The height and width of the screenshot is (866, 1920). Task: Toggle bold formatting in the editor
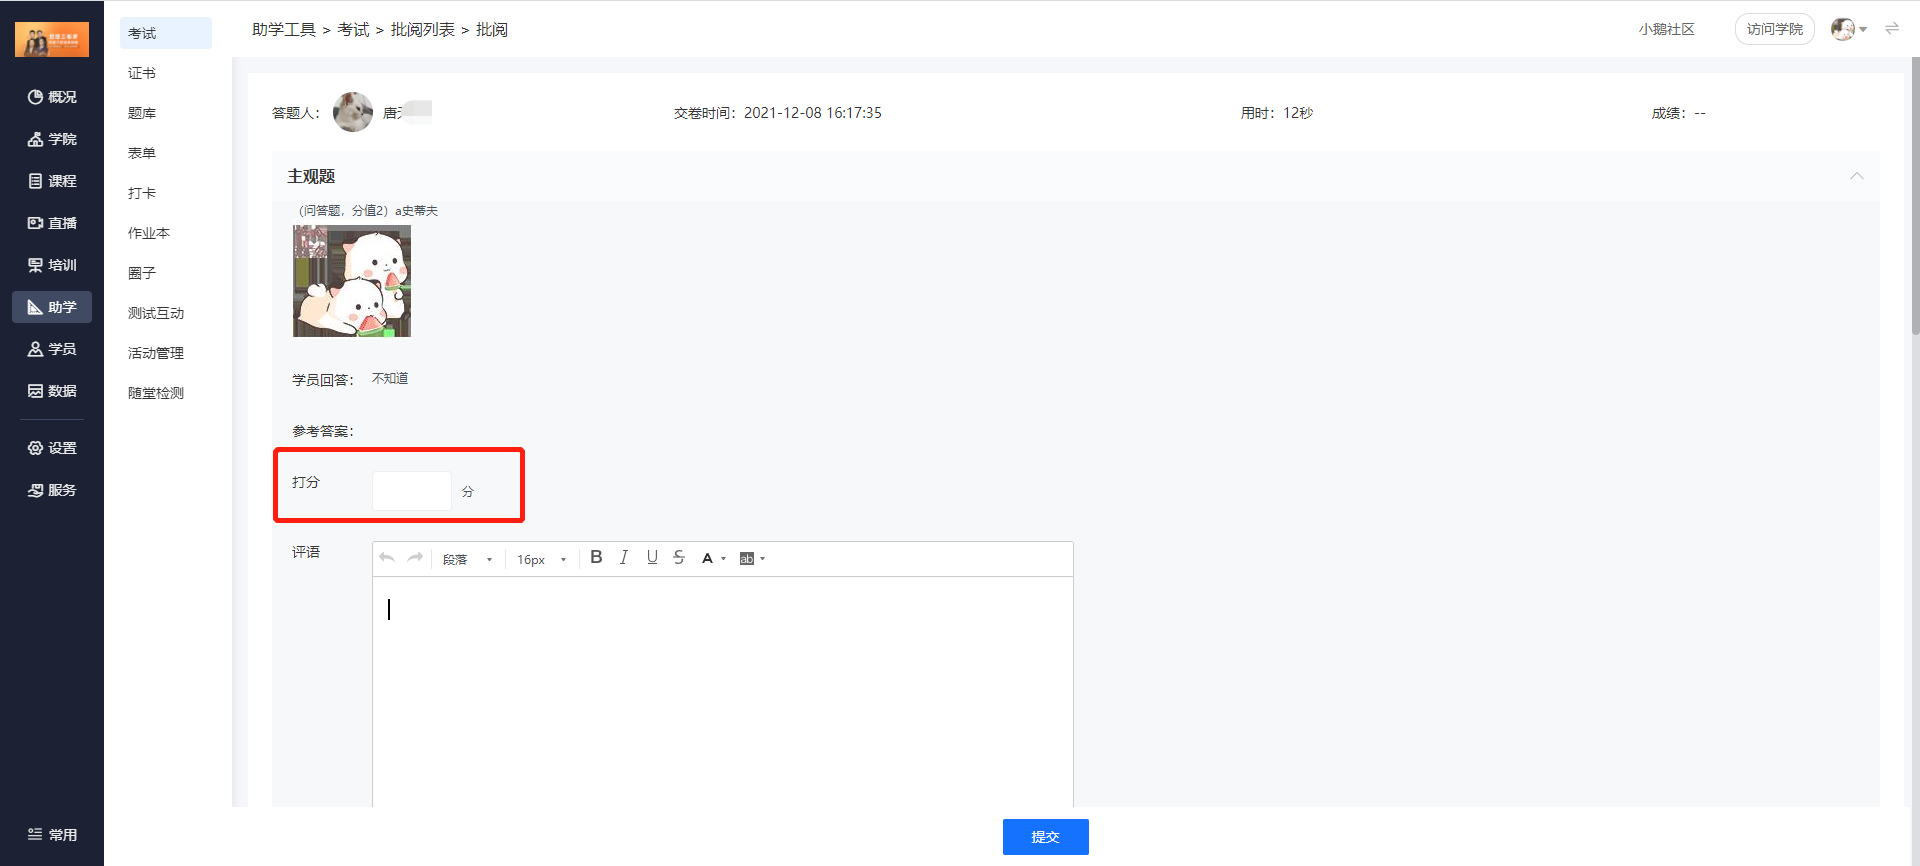click(x=596, y=558)
